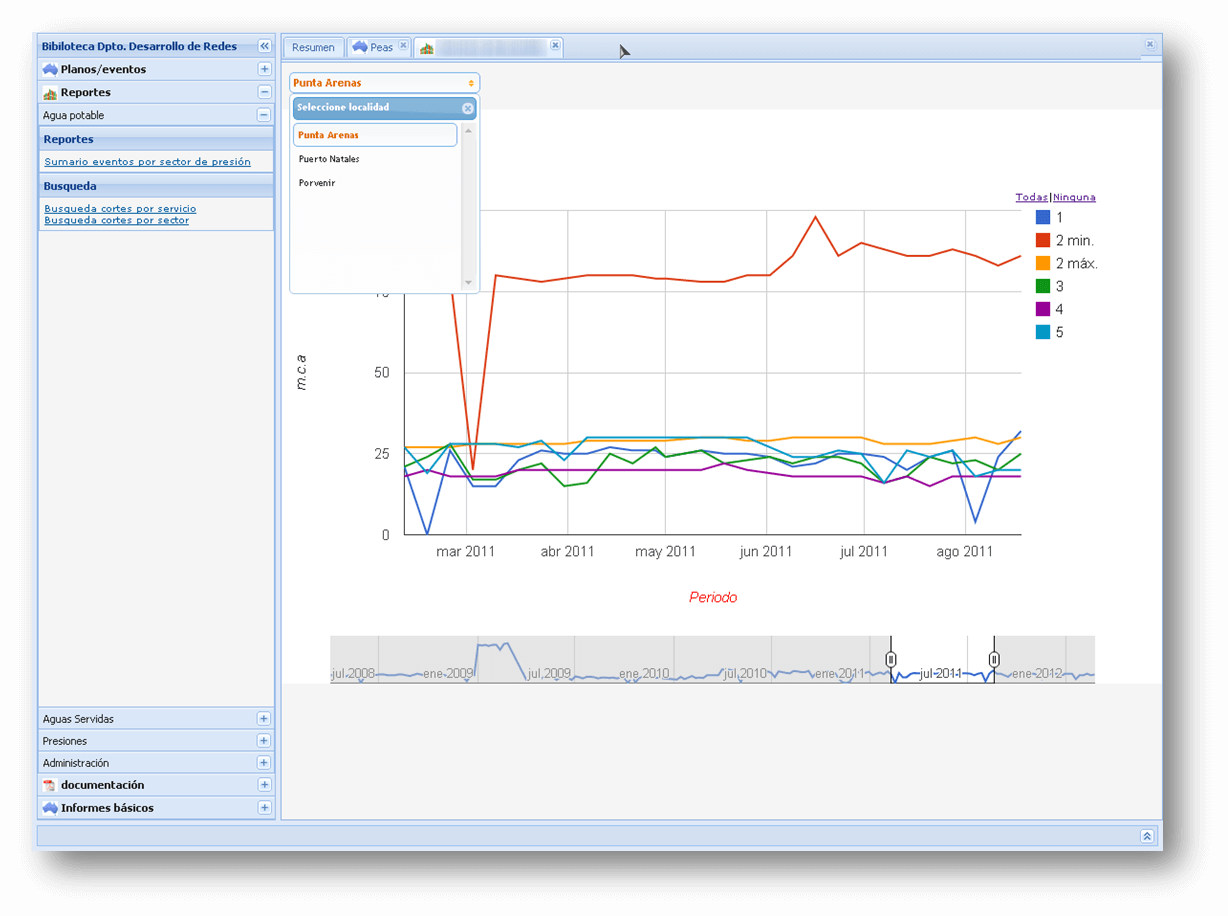
Task: Expand the Presiones panel
Action: pos(264,741)
